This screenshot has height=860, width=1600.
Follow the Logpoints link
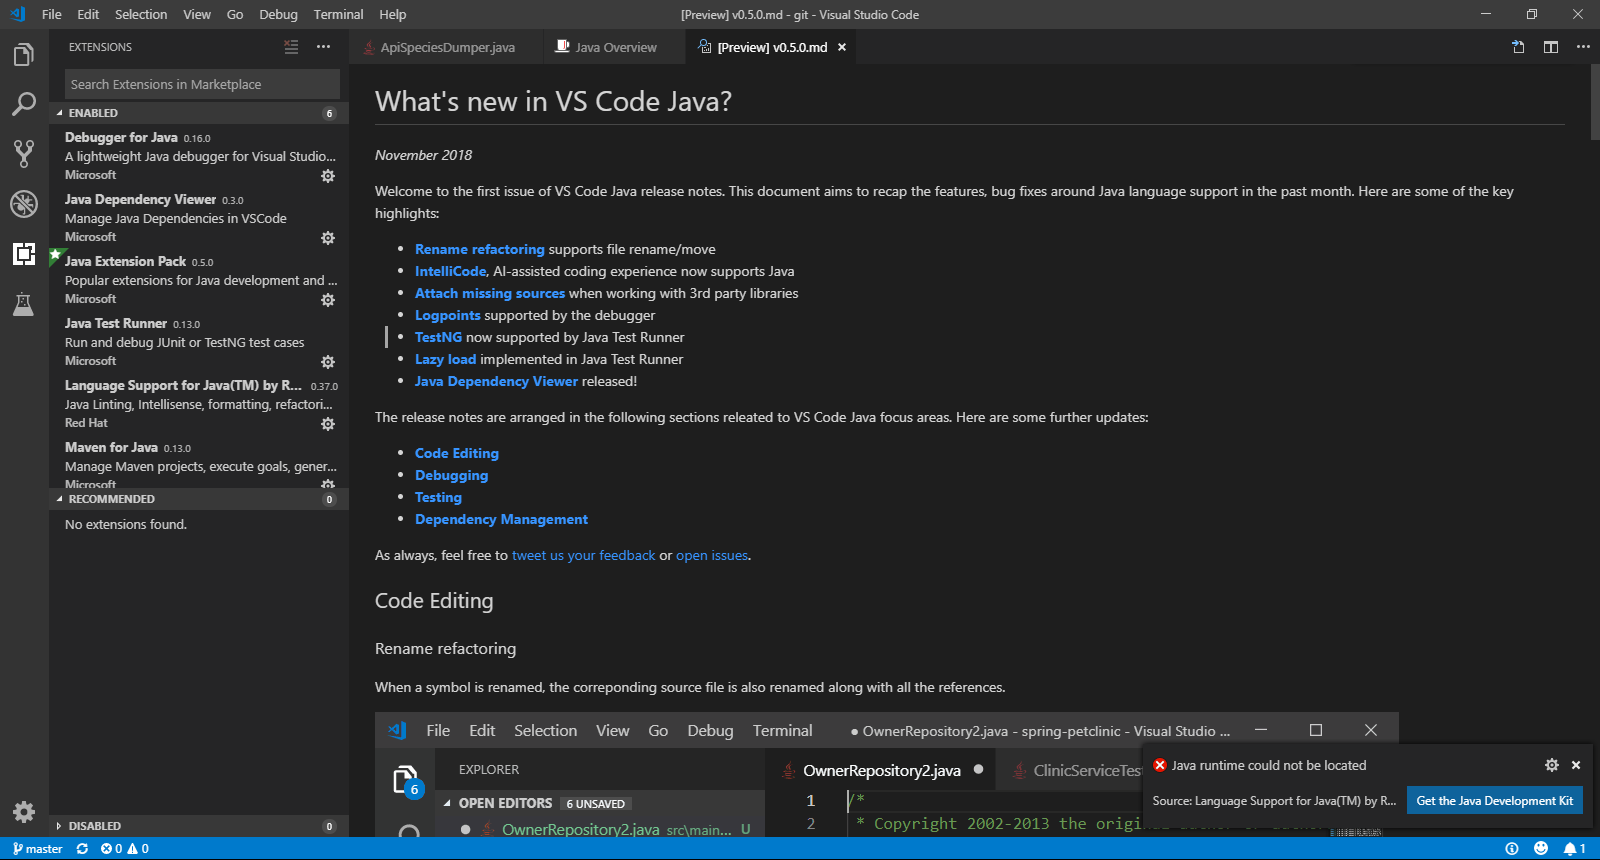448,315
